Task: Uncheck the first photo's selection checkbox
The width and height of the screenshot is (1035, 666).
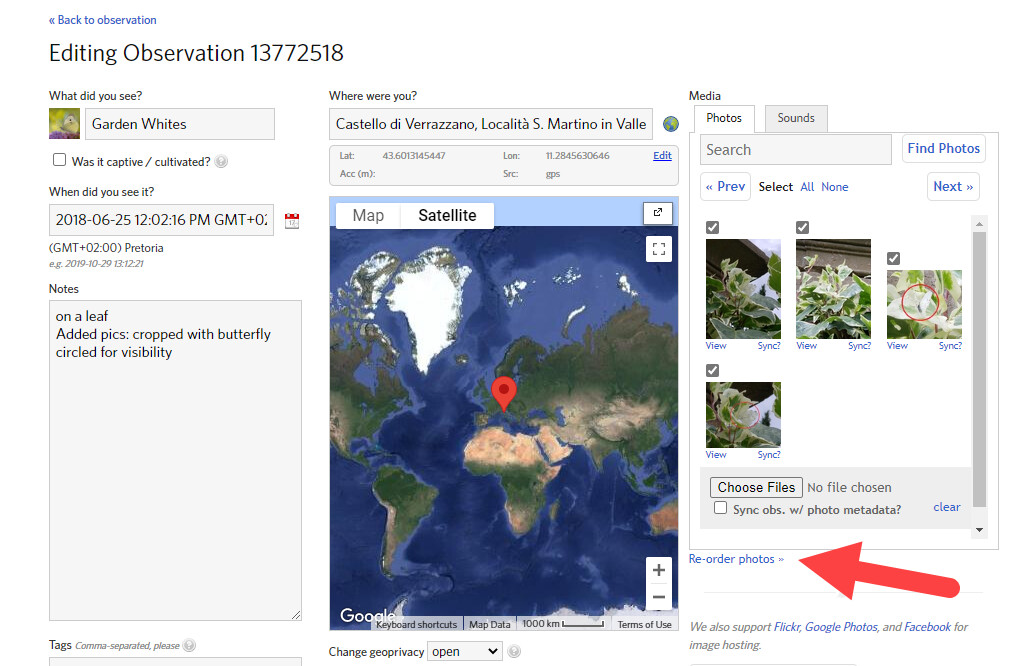Action: click(712, 227)
